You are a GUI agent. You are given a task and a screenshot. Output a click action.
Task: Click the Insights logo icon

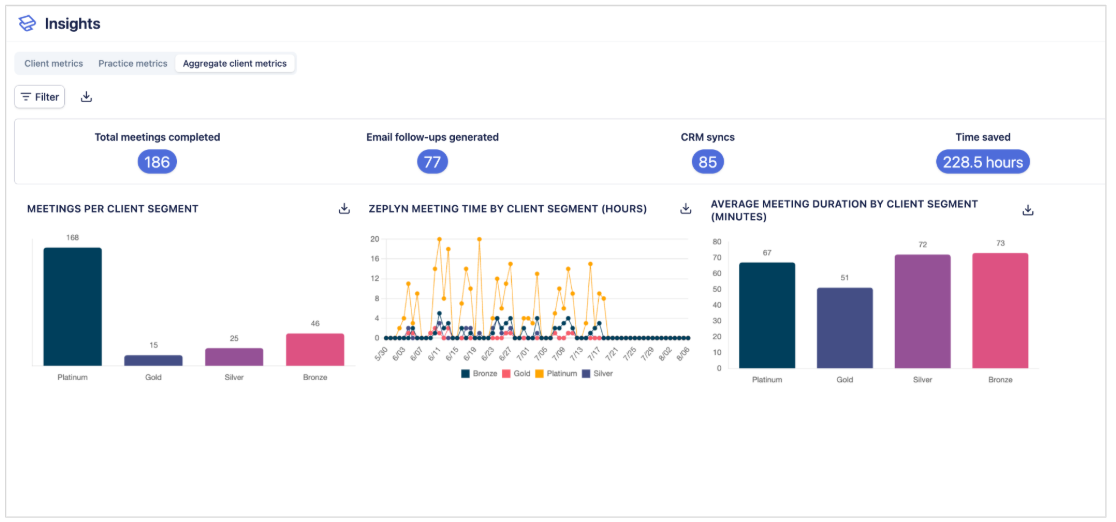[x=27, y=23]
